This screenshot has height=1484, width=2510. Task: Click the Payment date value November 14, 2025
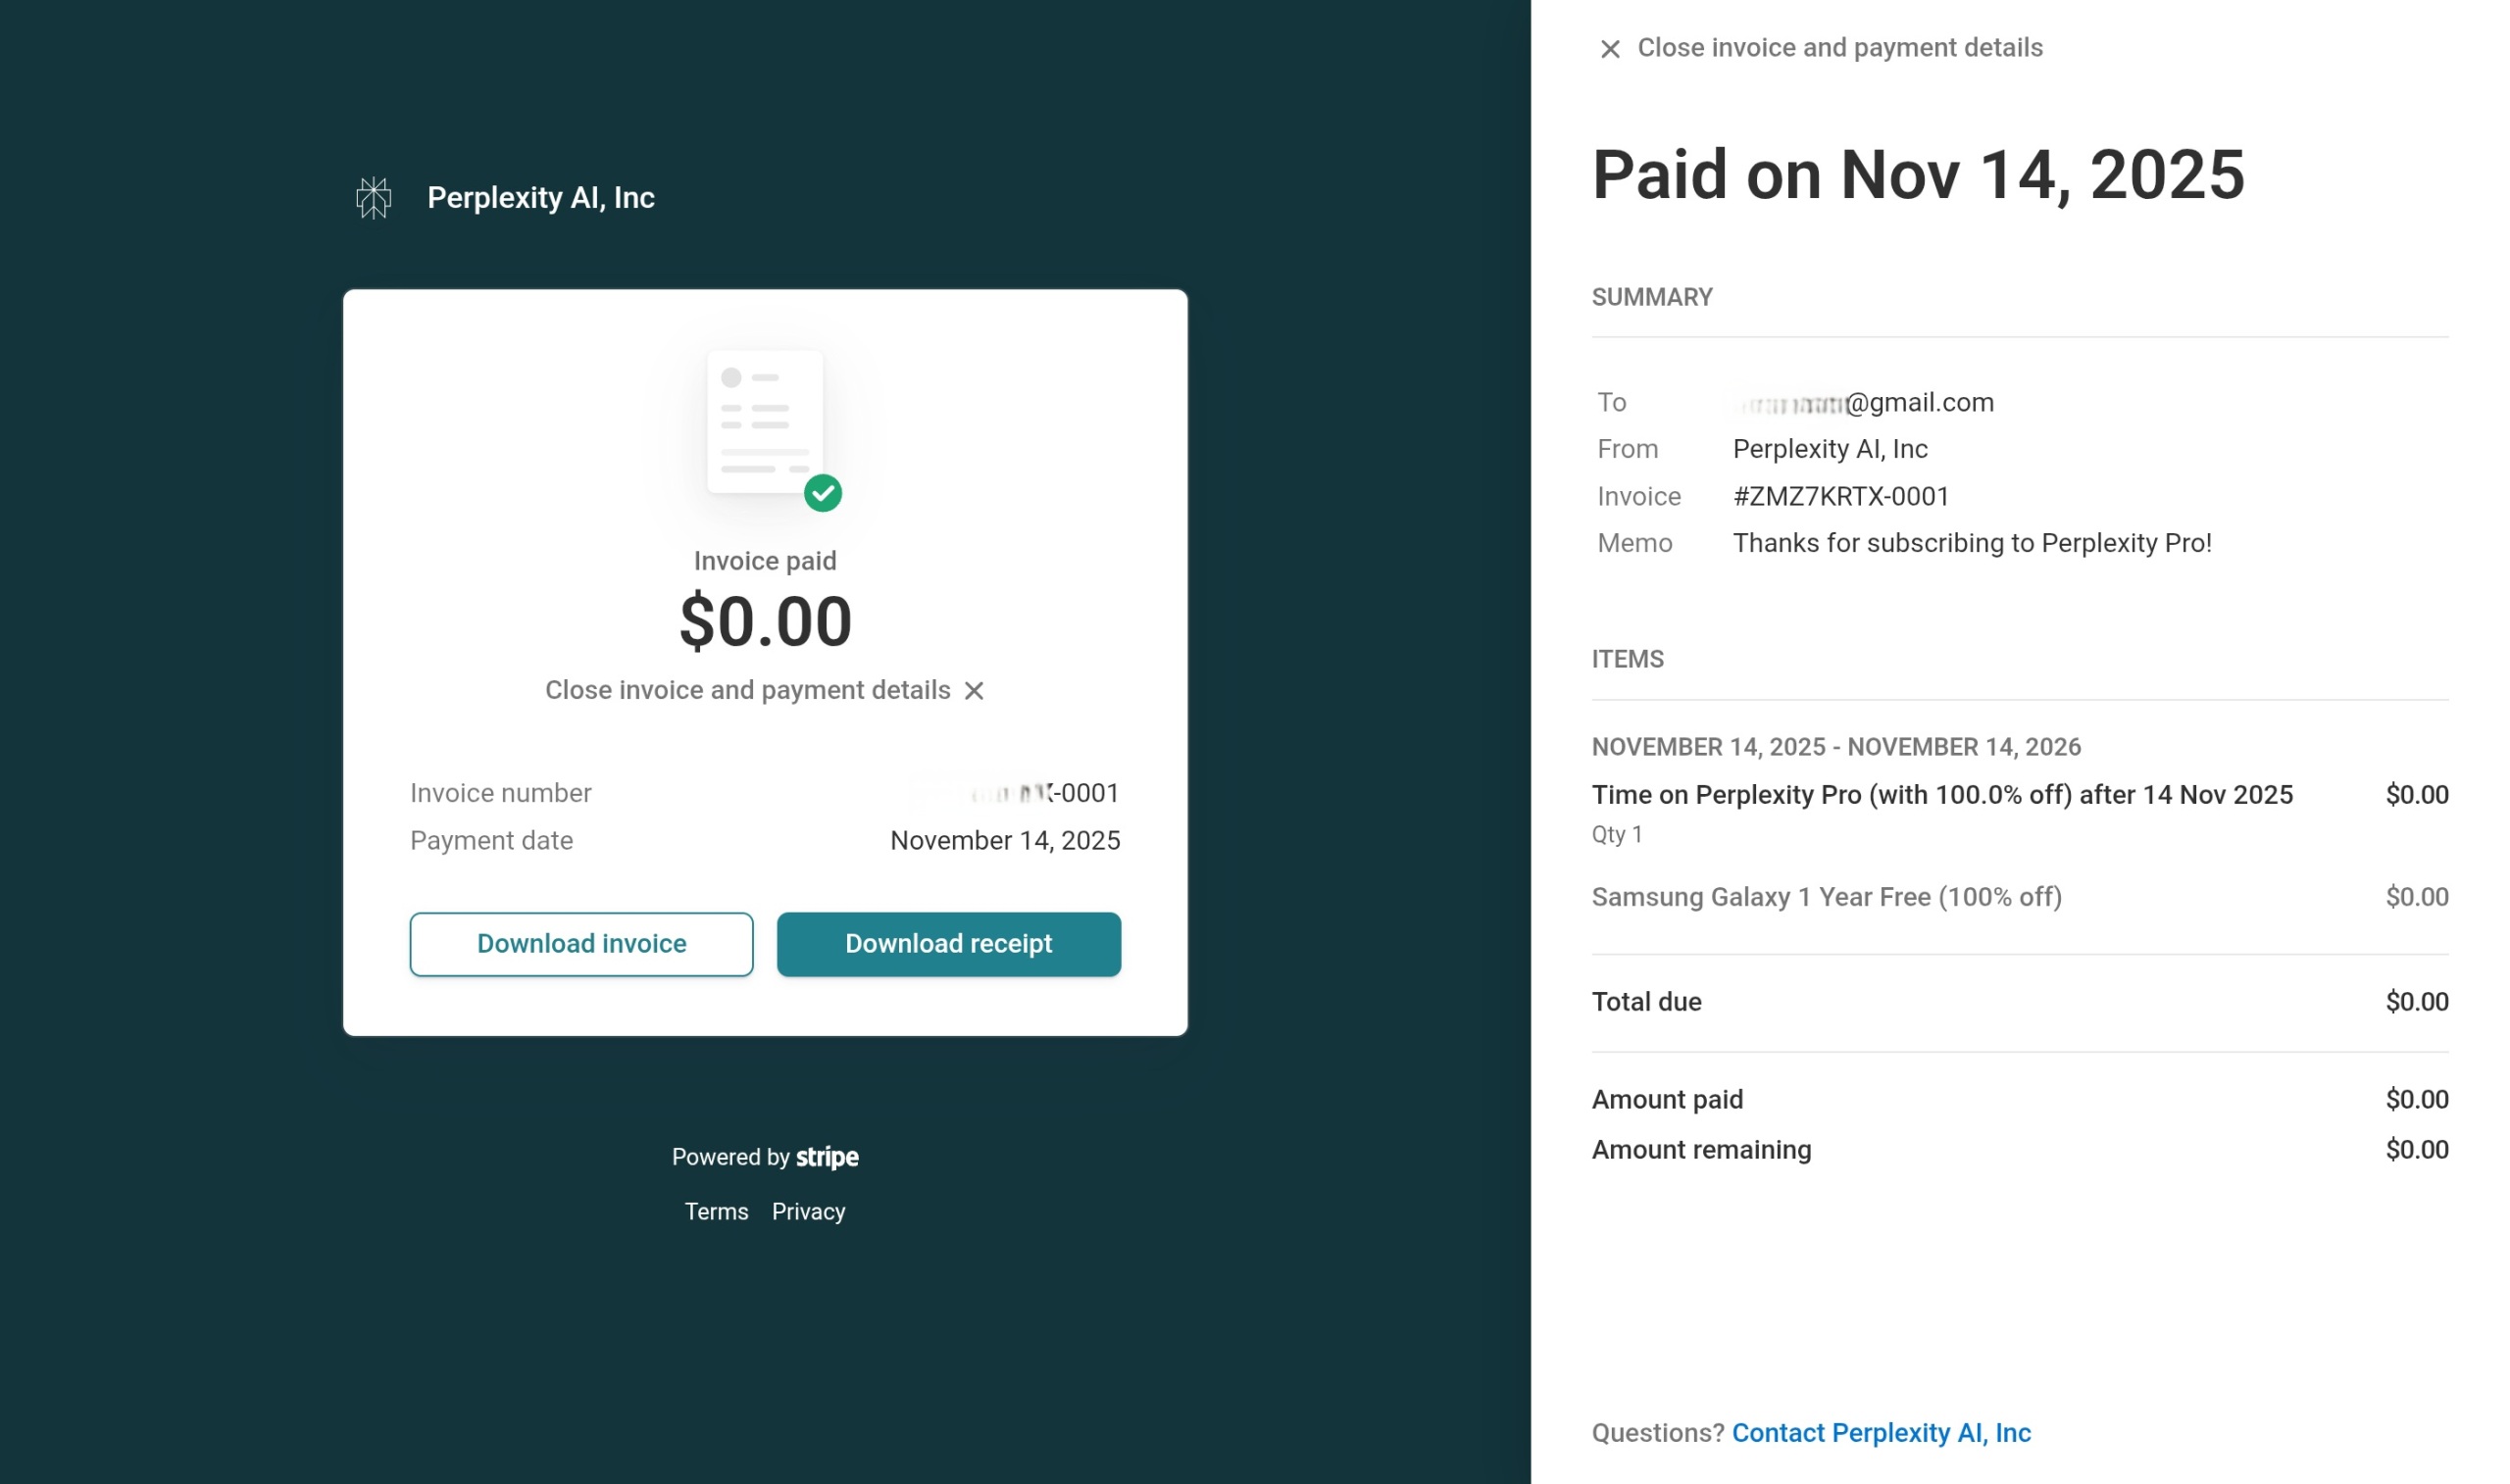(1005, 840)
